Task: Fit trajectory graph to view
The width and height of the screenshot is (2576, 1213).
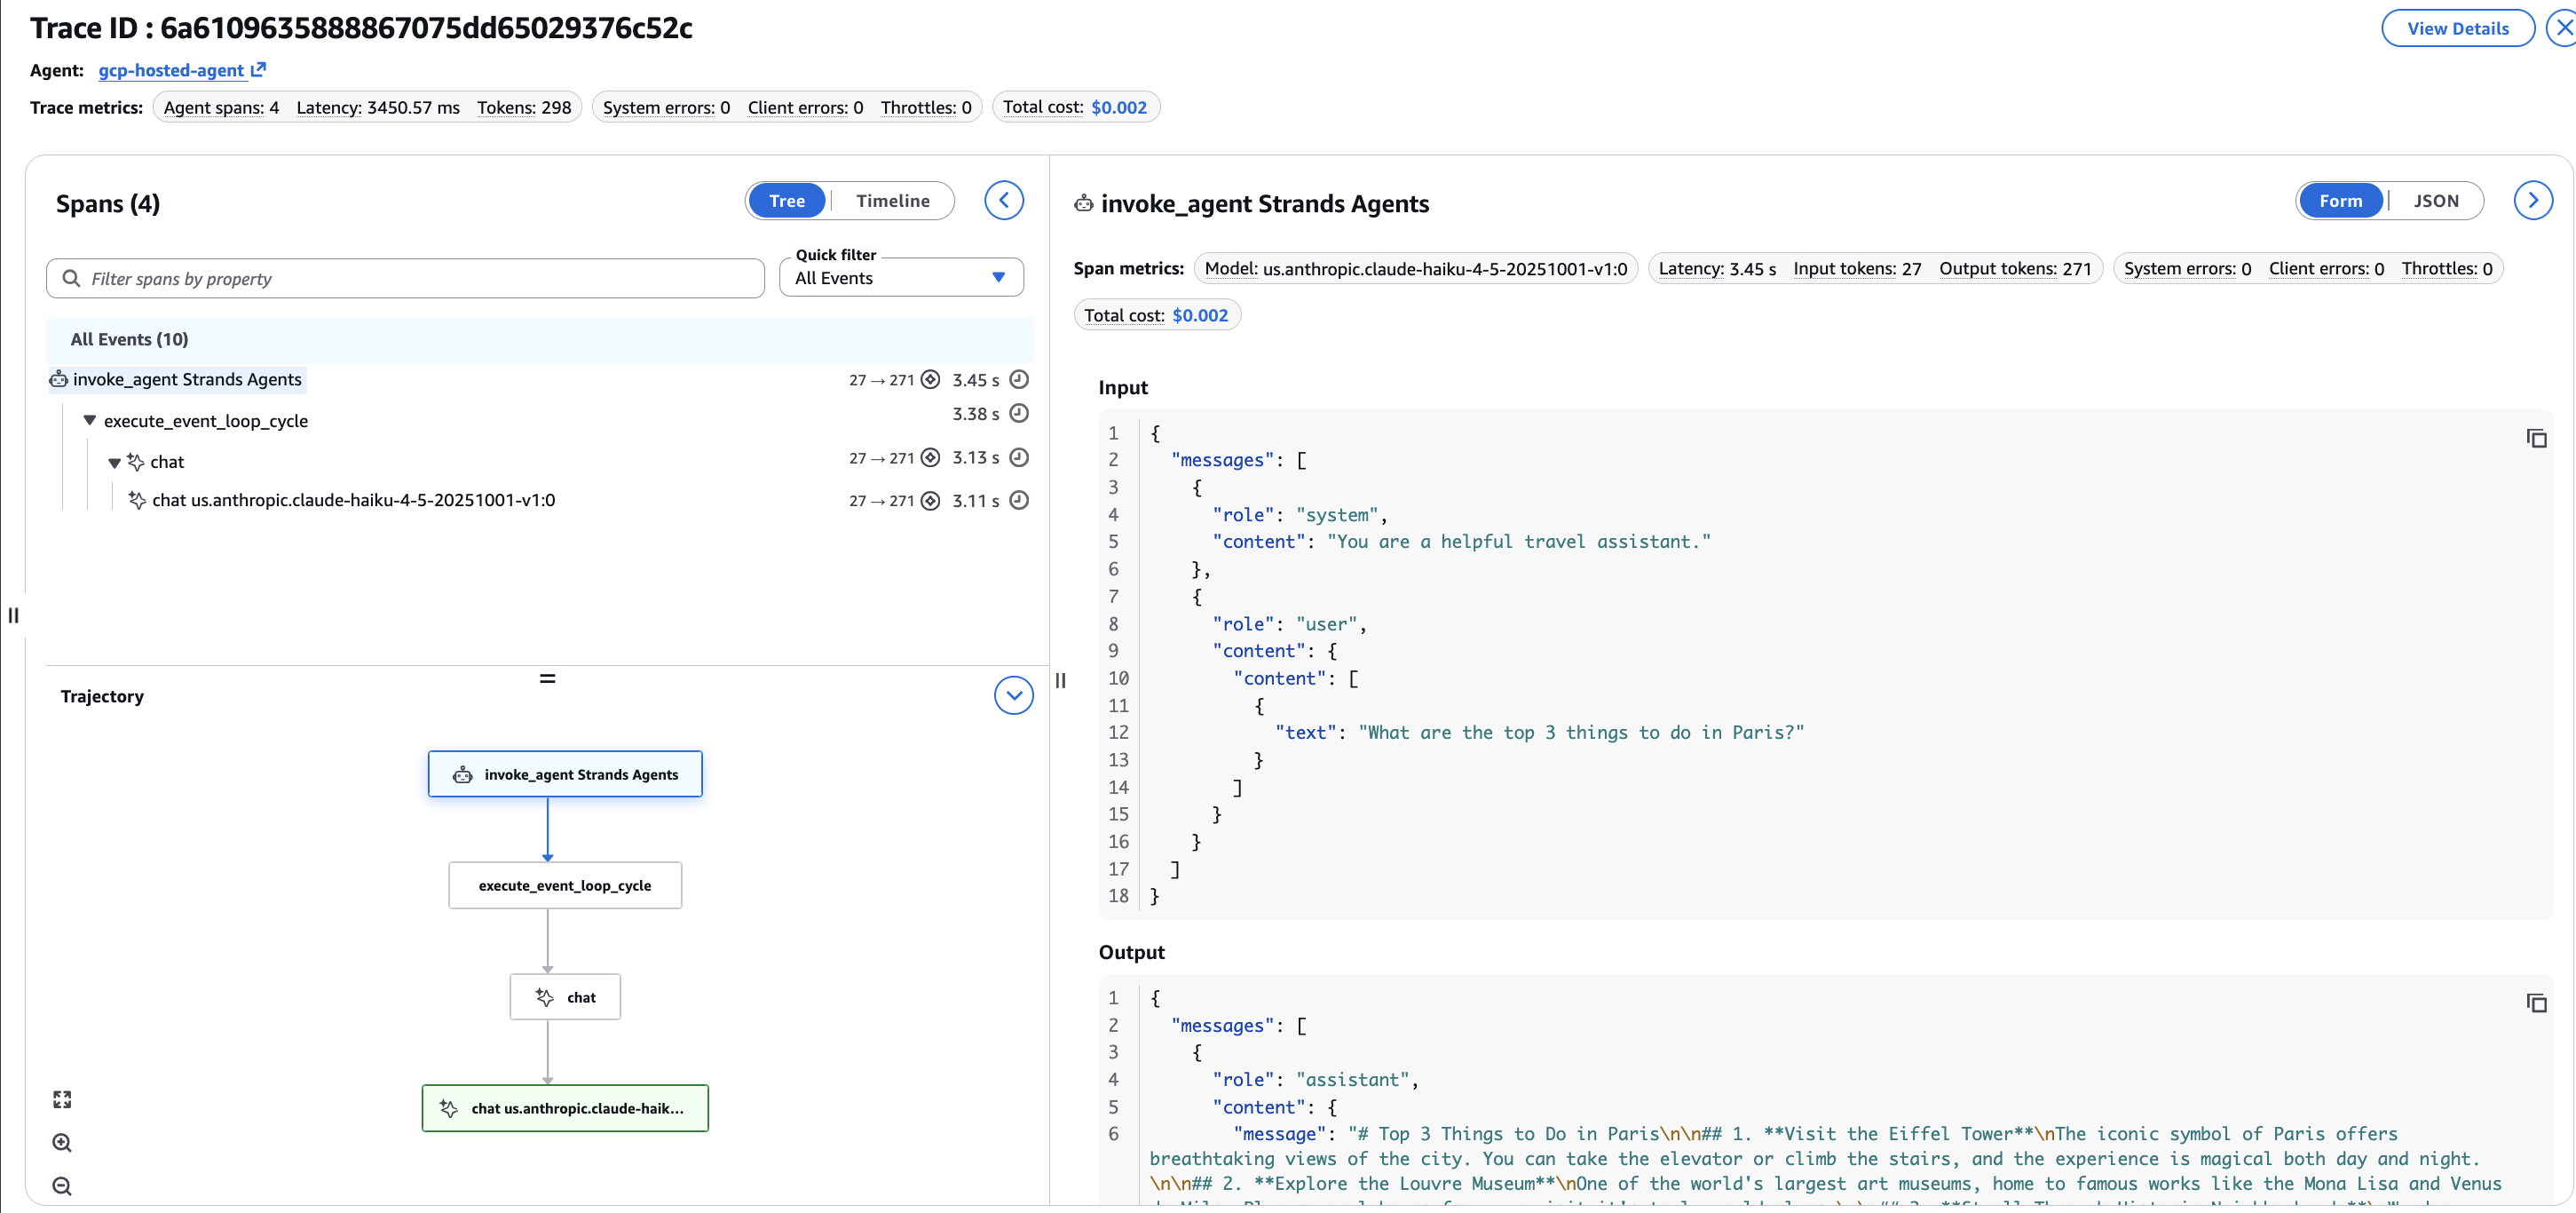Action: [x=62, y=1100]
